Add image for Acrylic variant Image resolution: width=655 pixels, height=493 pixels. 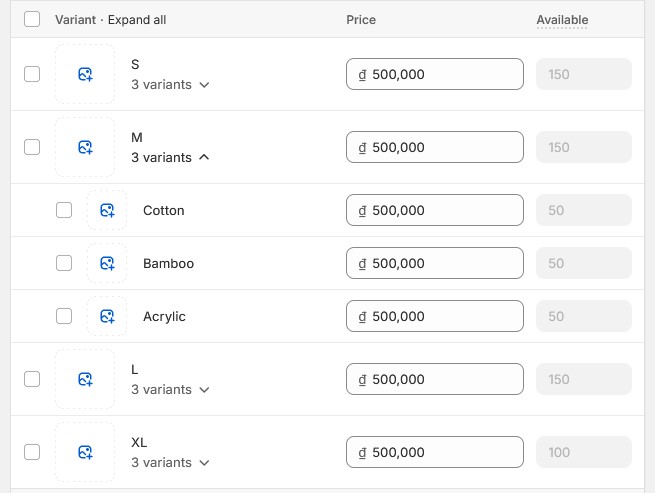[107, 316]
